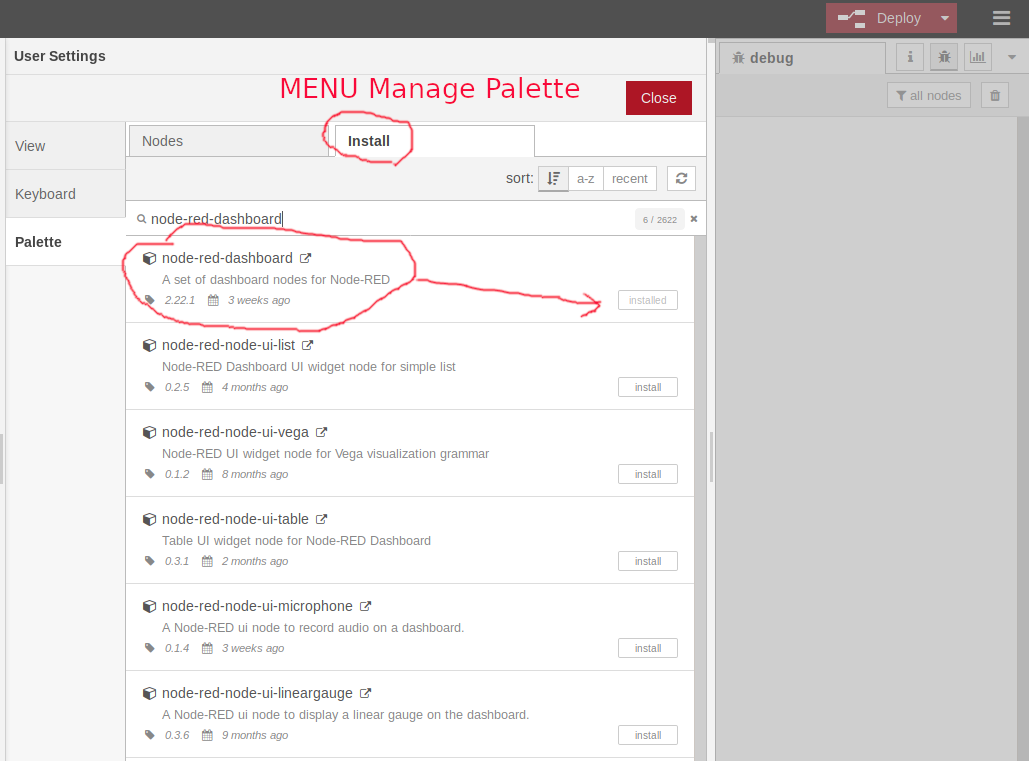Clear debug messages with trash icon
This screenshot has height=761, width=1029.
(x=995, y=96)
